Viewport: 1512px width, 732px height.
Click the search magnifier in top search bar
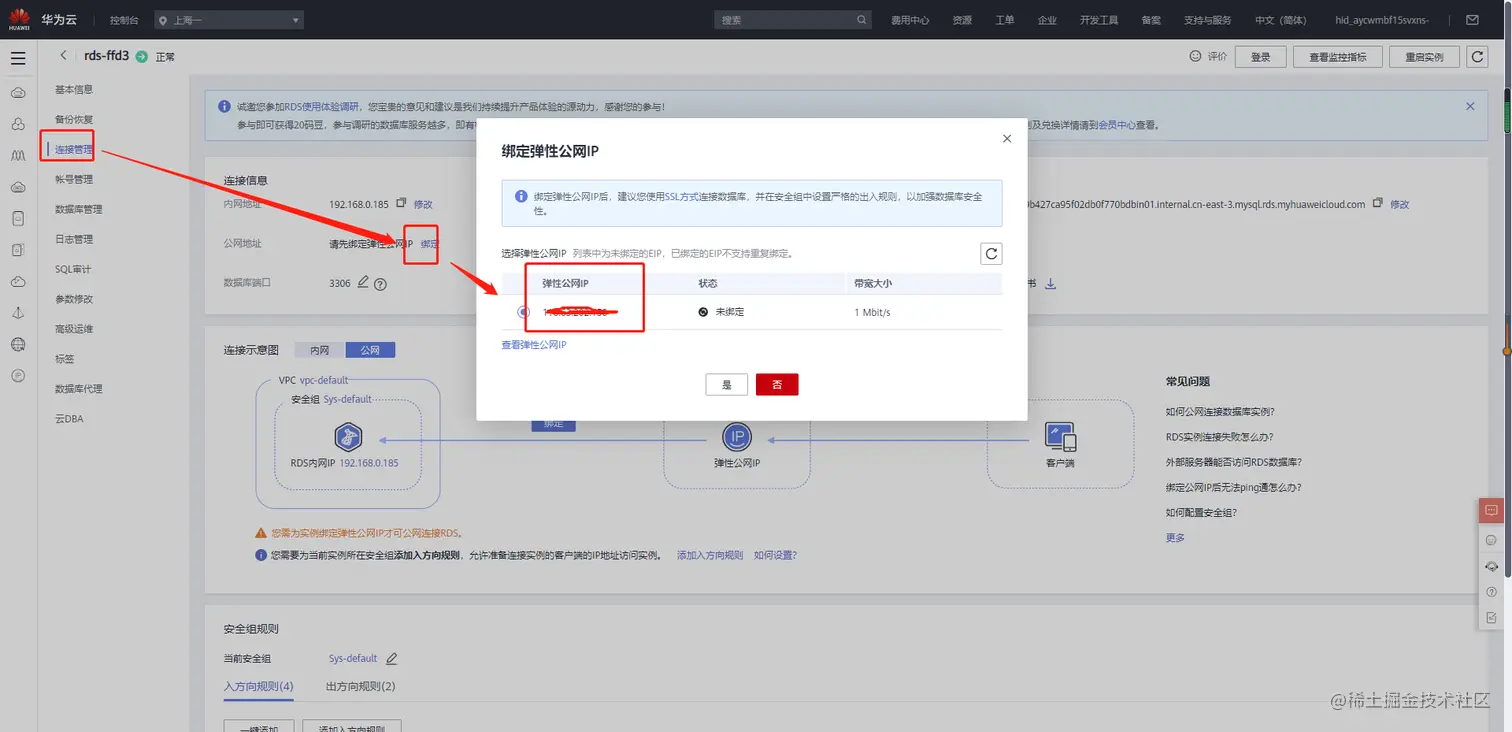click(861, 19)
